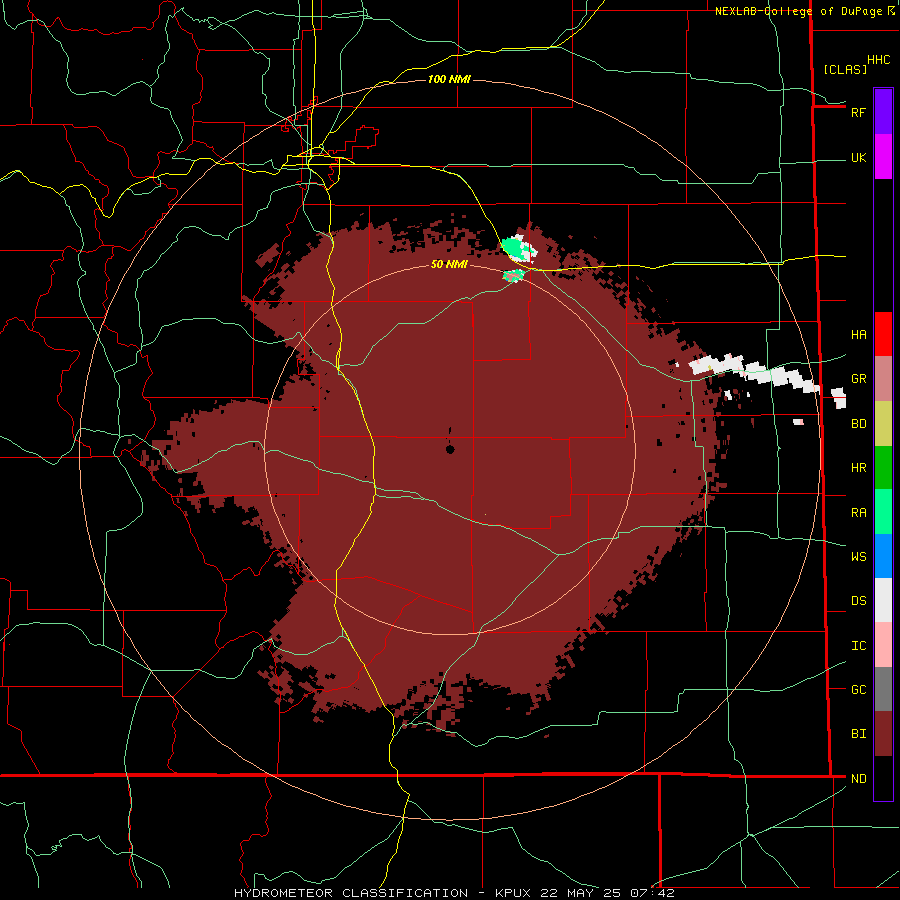Select the gray GC ground clutter swatch
This screenshot has height=900, width=900.
[883, 689]
